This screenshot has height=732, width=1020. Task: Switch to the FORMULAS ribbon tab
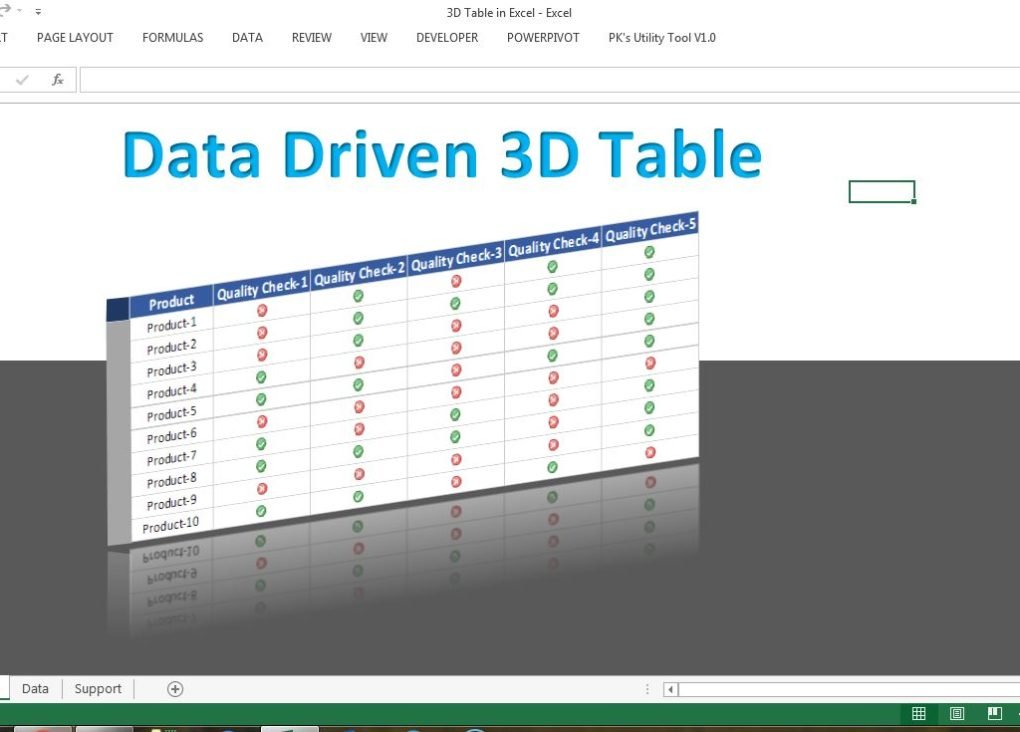172,37
